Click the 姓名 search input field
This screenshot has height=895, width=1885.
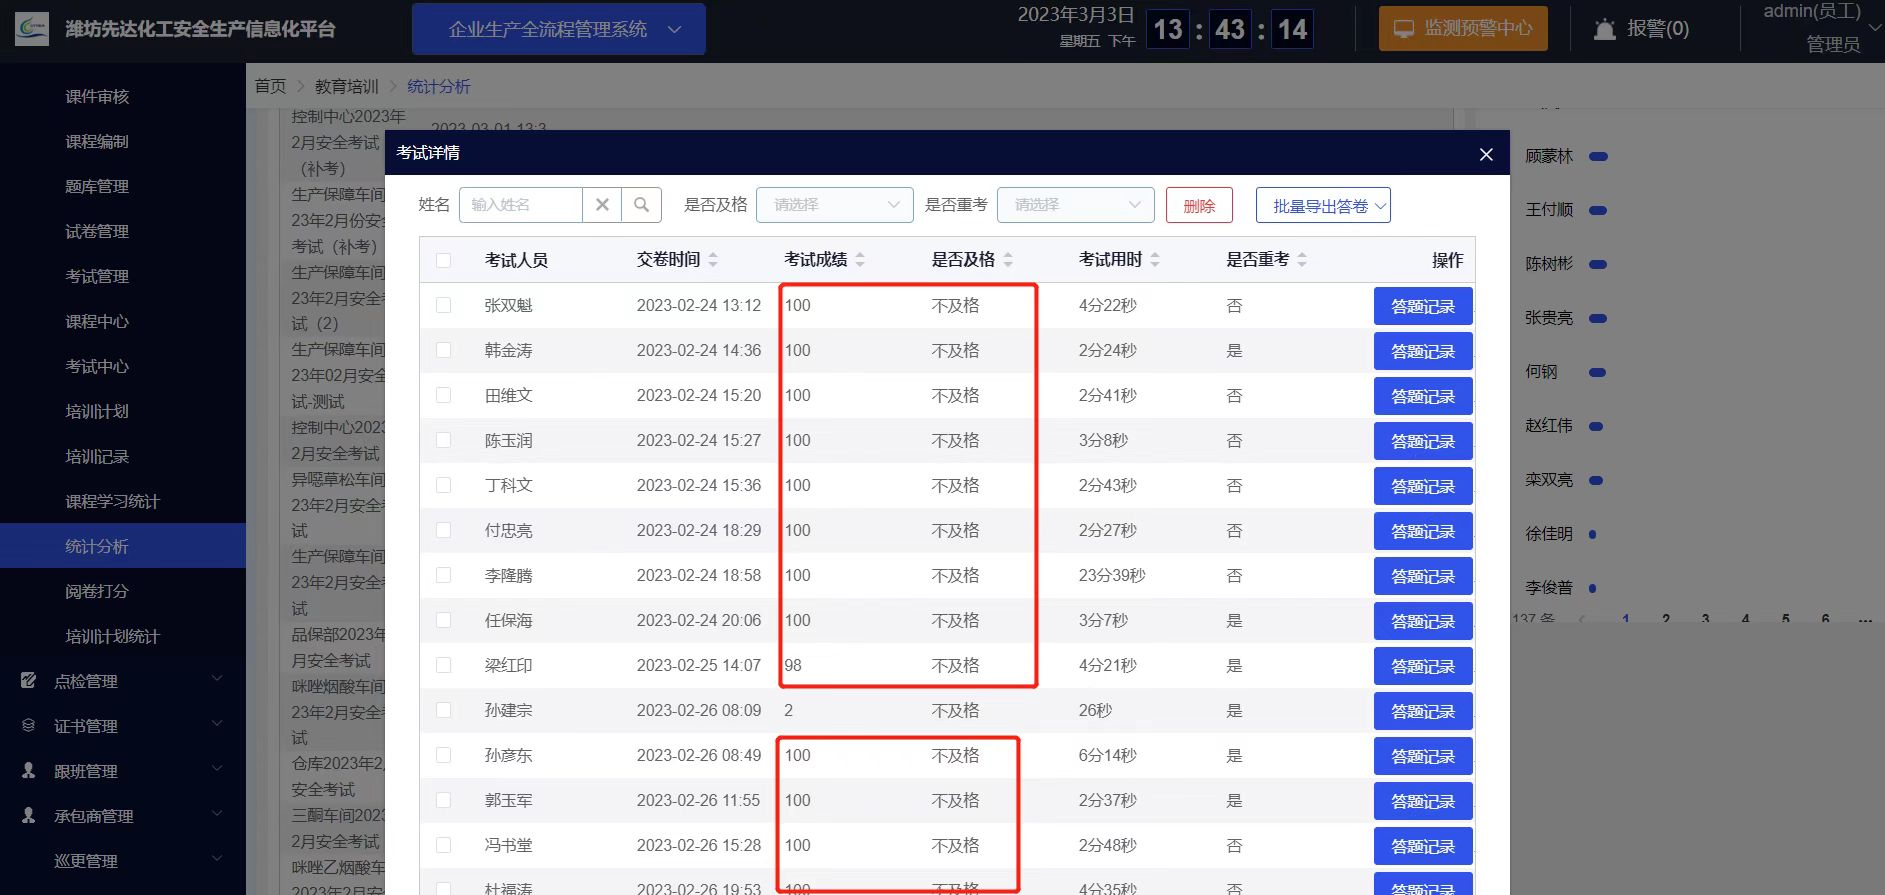point(521,205)
